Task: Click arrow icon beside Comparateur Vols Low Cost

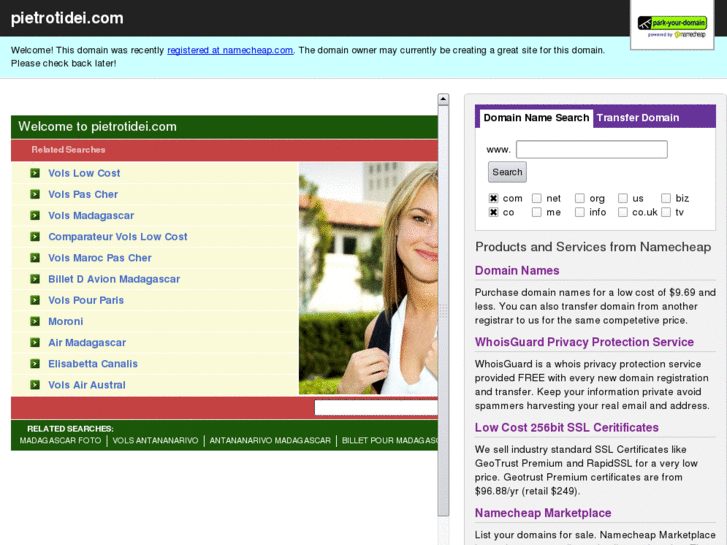Action: coord(35,237)
